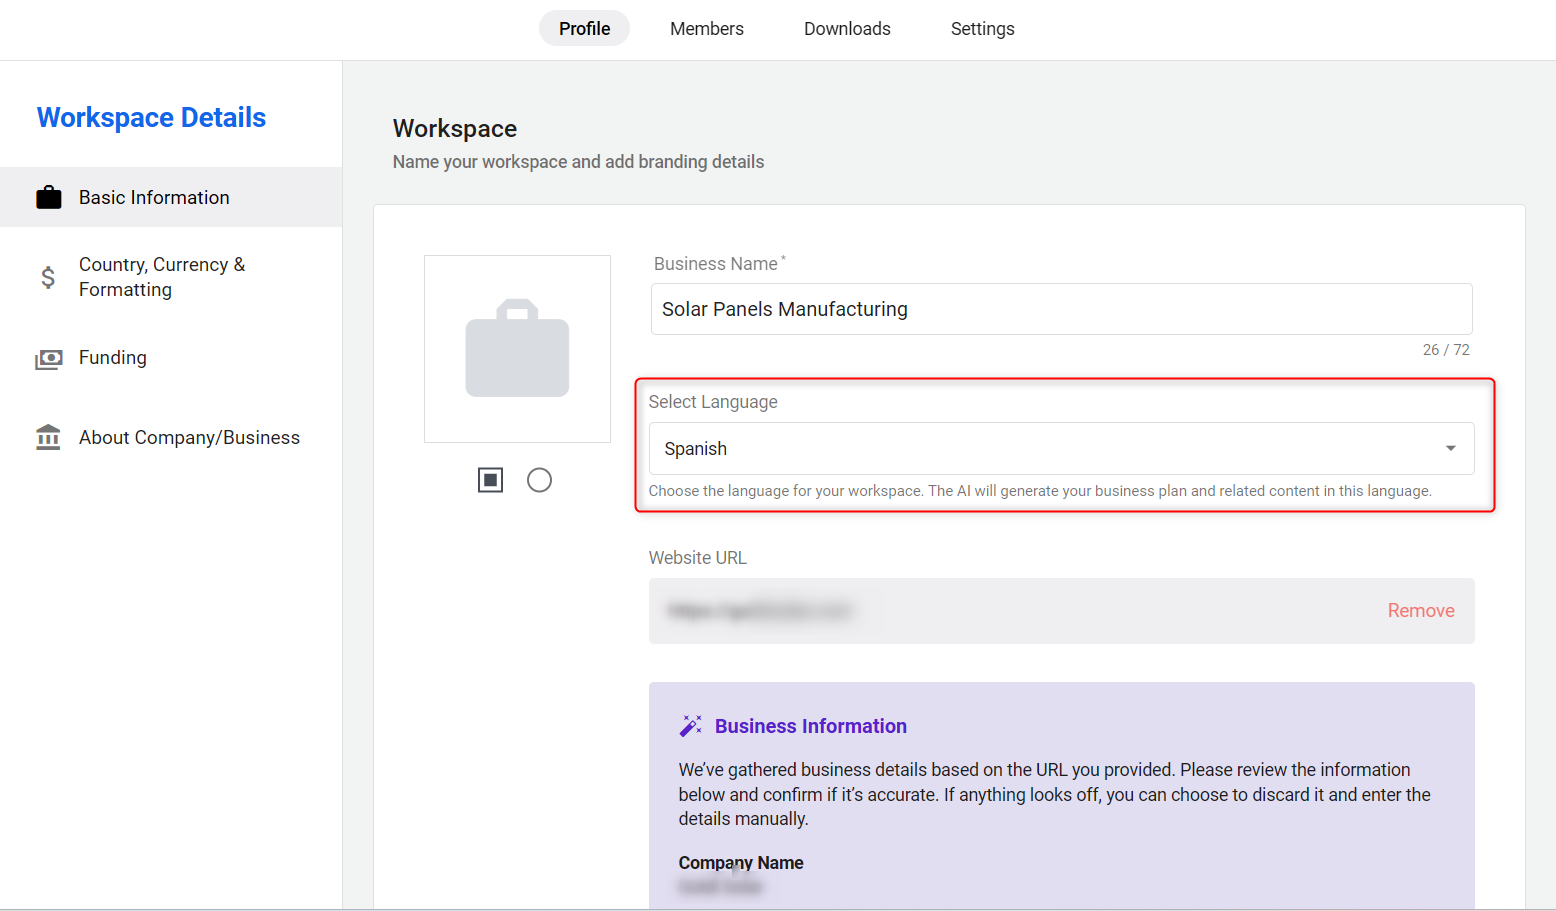Click the dollar sign icon
This screenshot has height=911, width=1556.
[48, 277]
